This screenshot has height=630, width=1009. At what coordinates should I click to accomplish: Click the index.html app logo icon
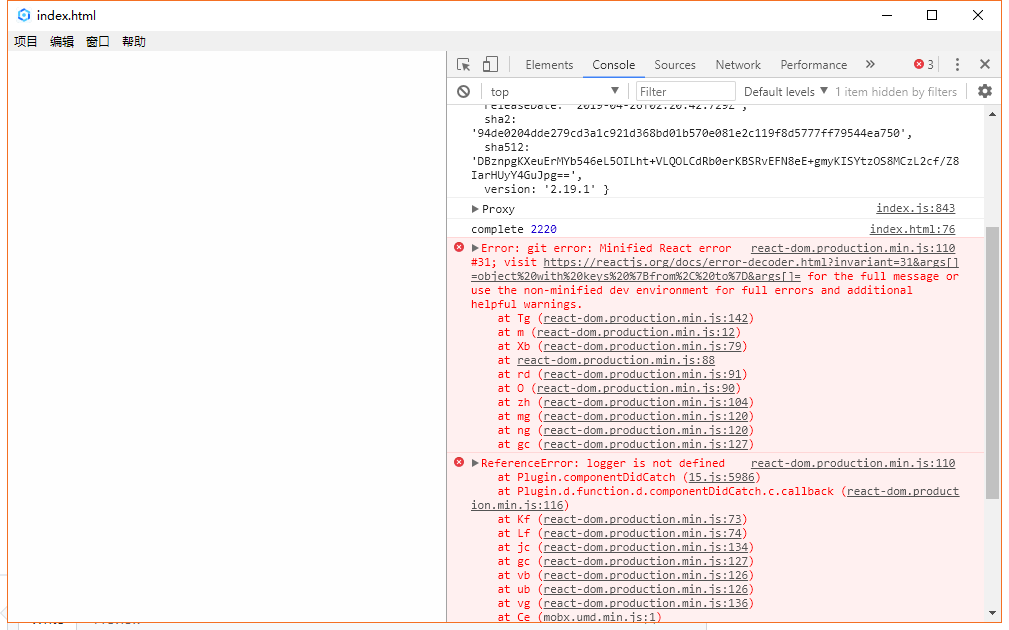(x=24, y=15)
